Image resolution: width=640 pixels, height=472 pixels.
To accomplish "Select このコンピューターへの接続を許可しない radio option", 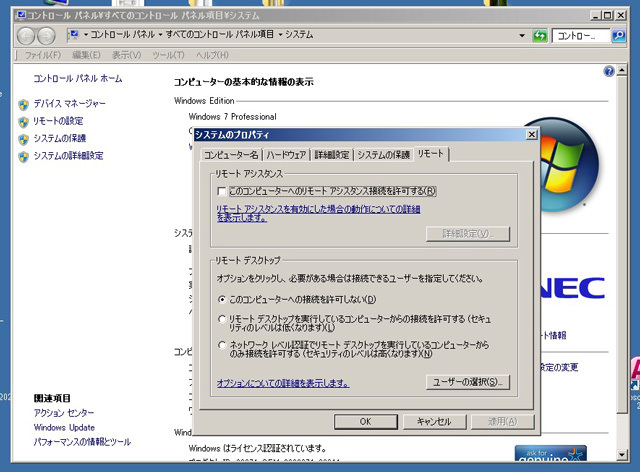I will 222,299.
